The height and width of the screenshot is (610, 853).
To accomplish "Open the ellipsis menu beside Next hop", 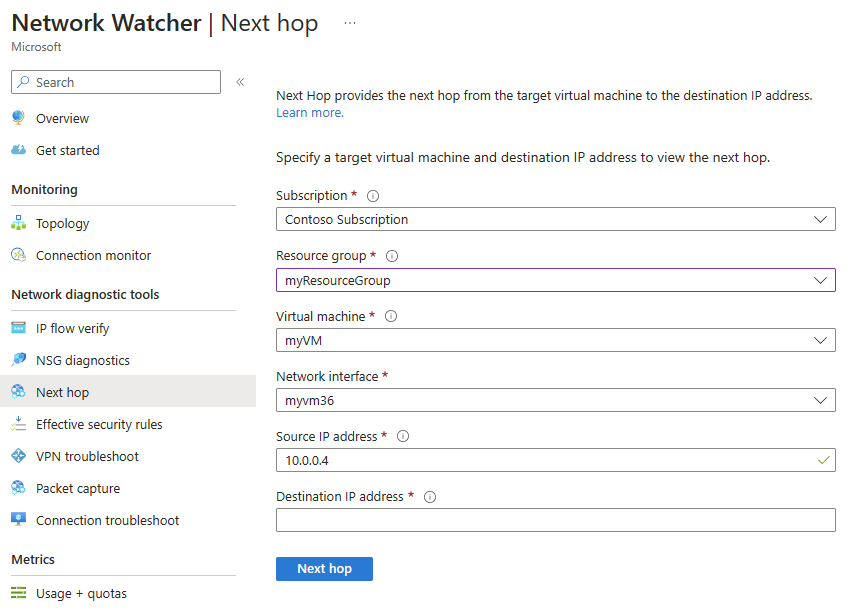I will coord(349,22).
